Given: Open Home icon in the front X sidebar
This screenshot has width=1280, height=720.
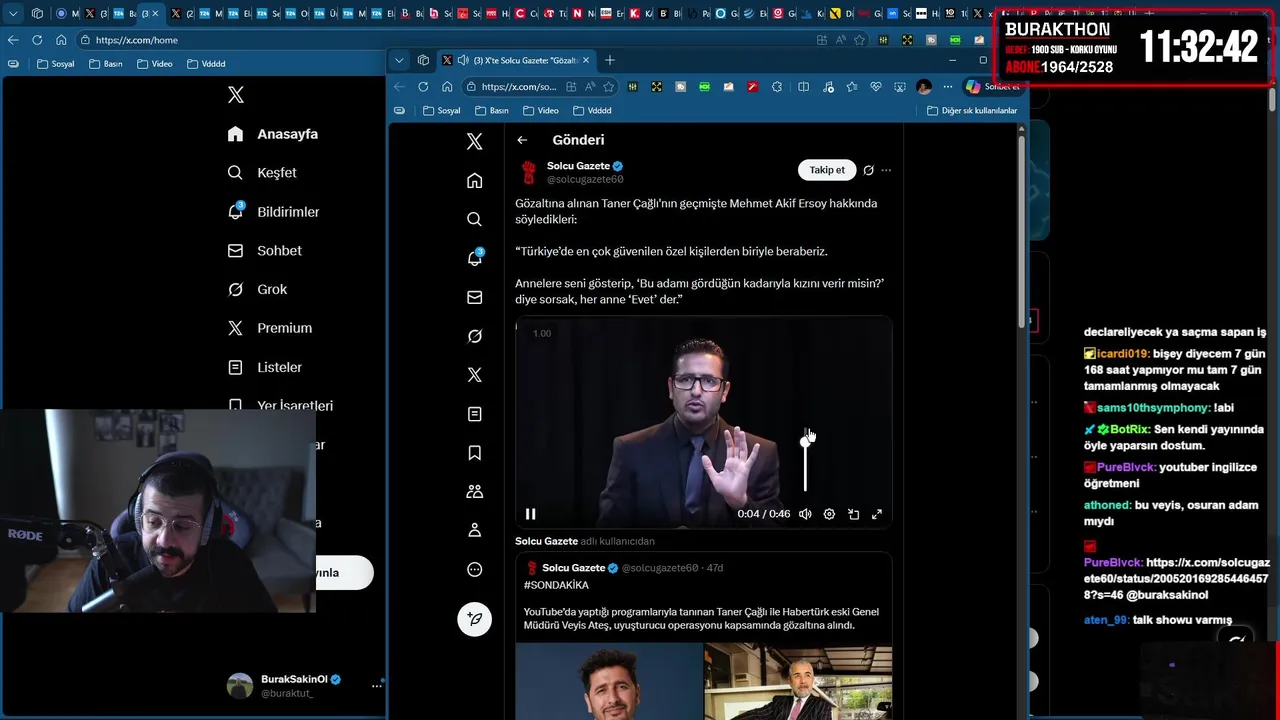Looking at the screenshot, I should coord(475,180).
